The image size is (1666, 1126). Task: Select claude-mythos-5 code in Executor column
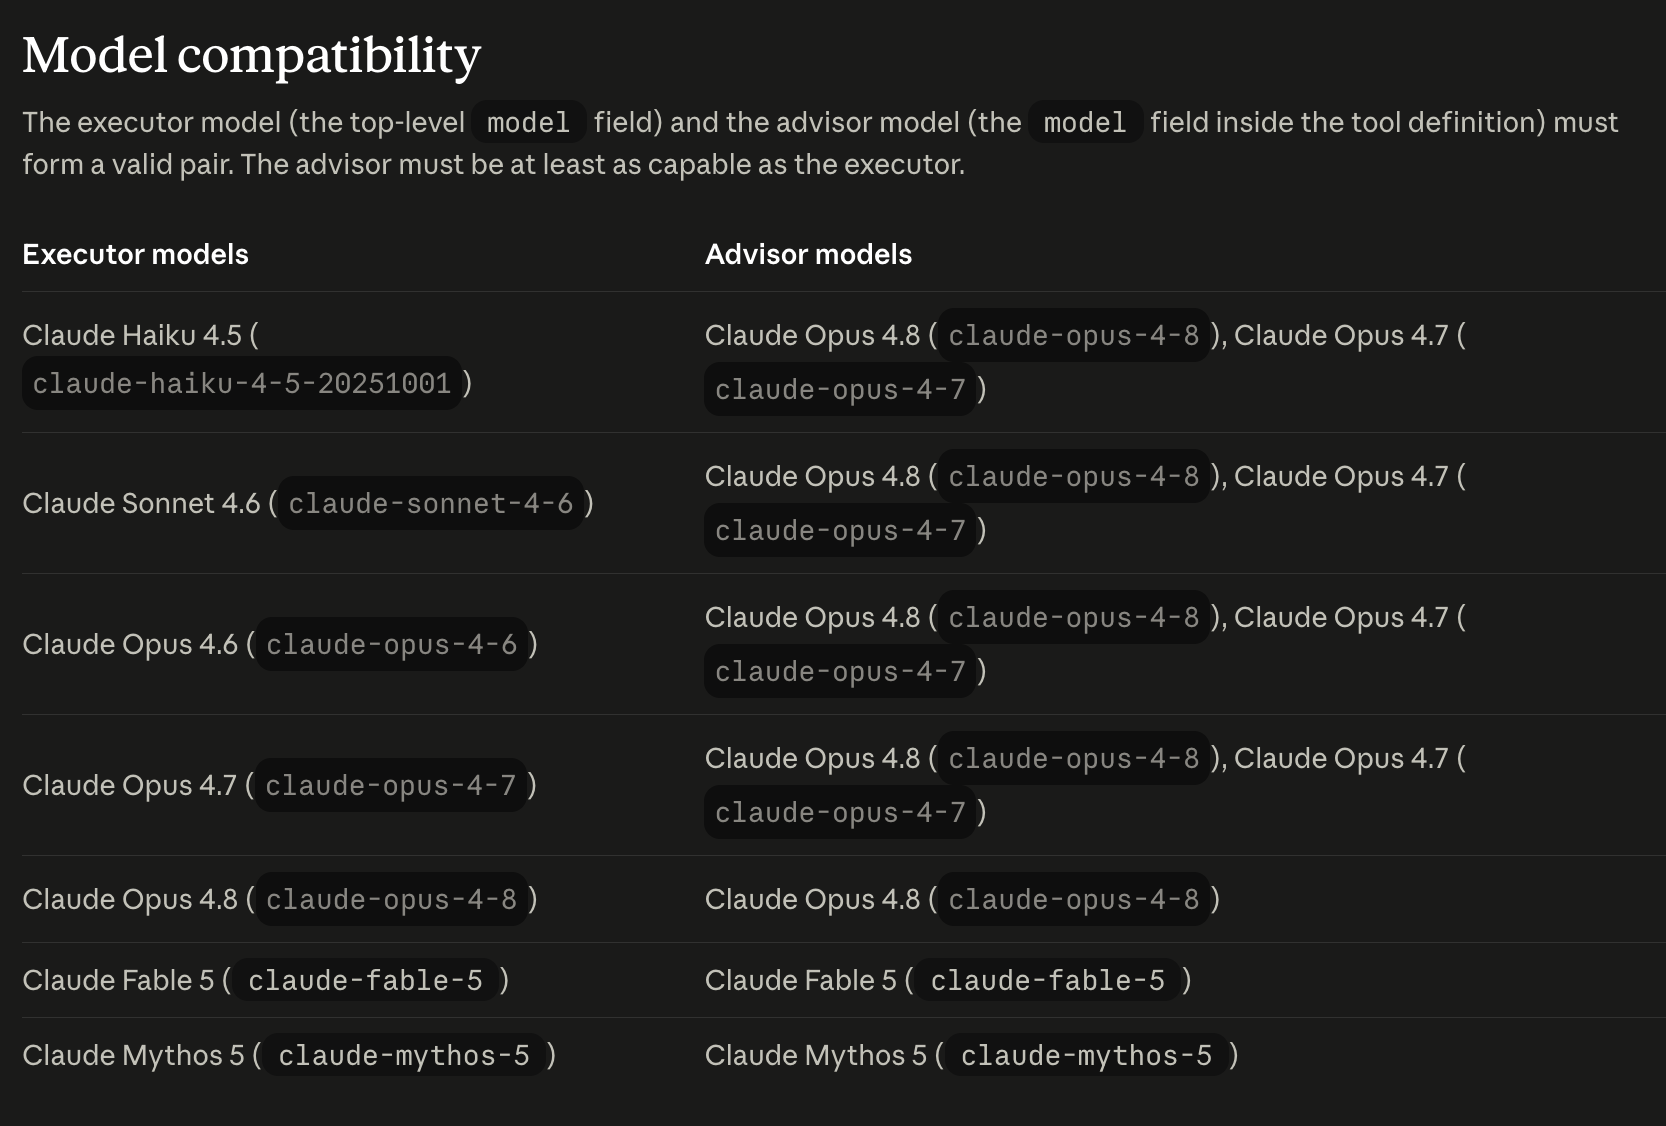click(404, 1055)
